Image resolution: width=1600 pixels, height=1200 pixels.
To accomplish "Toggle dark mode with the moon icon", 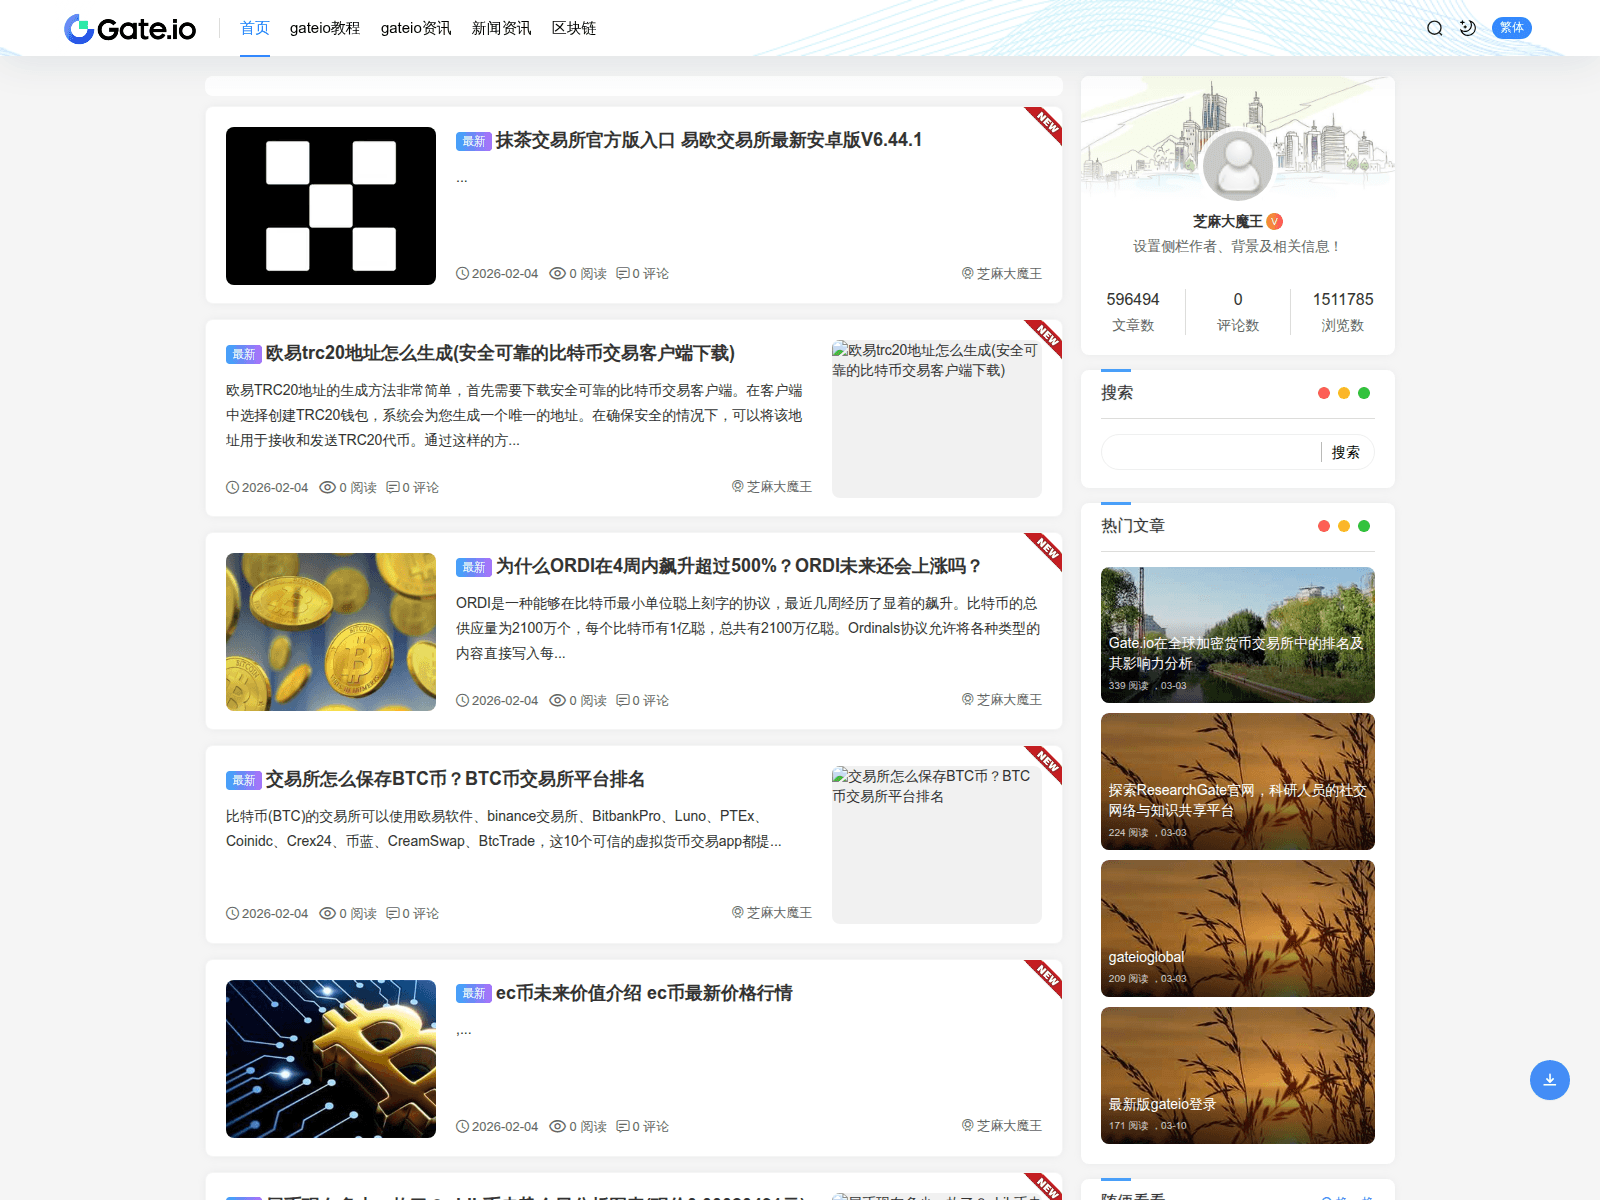I will click(x=1467, y=28).
